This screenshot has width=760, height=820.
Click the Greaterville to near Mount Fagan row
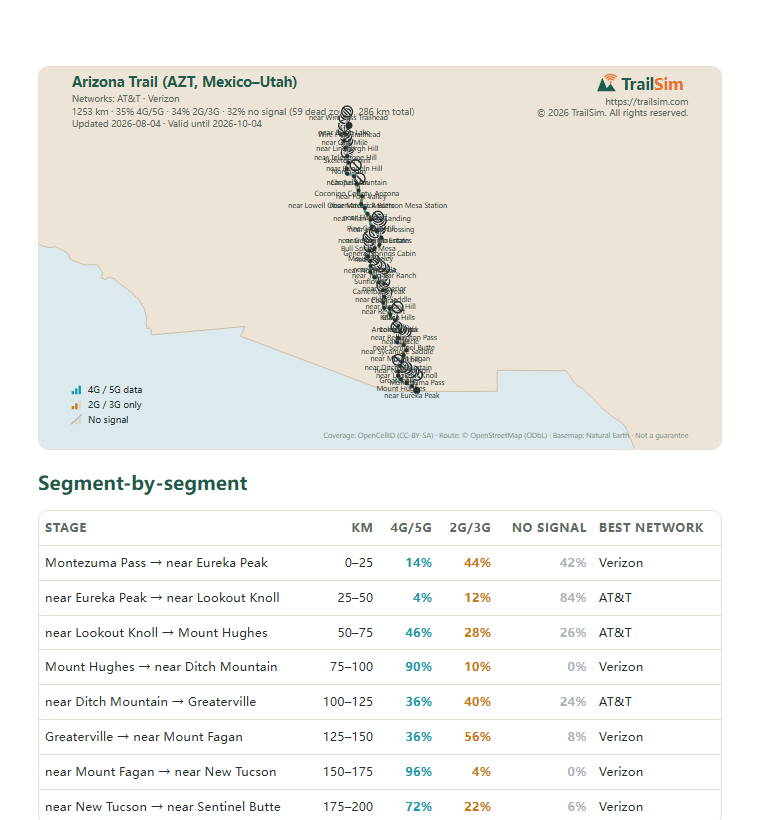(x=380, y=737)
